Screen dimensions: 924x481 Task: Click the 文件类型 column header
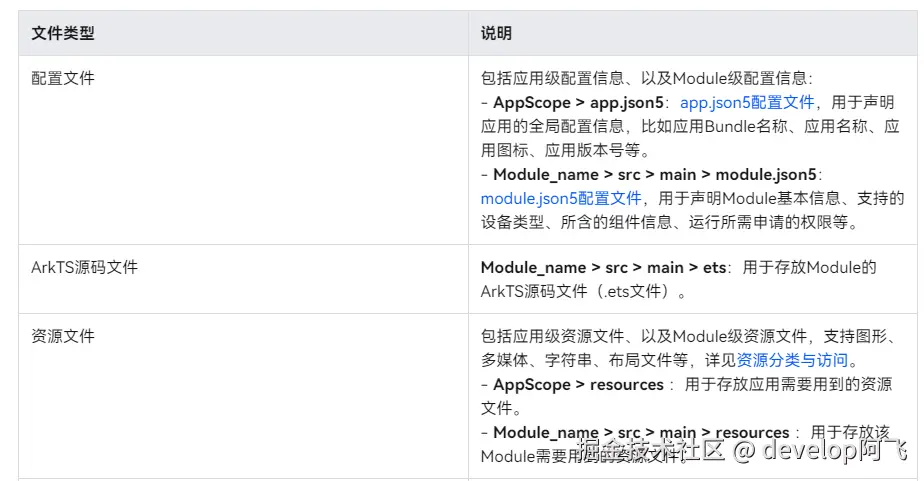63,33
